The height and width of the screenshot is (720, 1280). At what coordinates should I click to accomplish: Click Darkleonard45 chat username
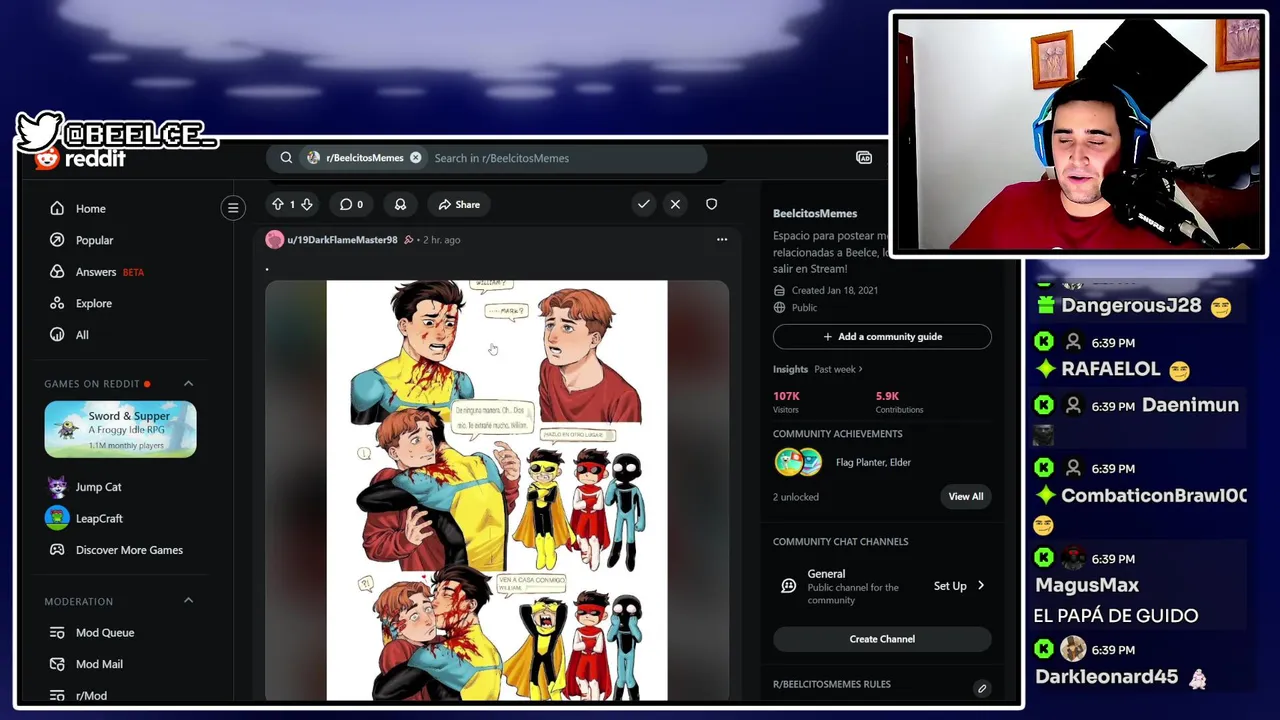1107,677
